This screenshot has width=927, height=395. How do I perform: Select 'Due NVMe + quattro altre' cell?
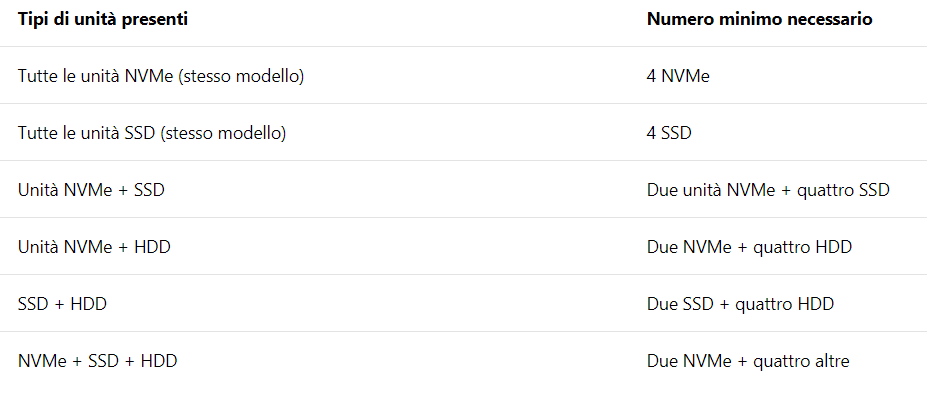tap(748, 361)
